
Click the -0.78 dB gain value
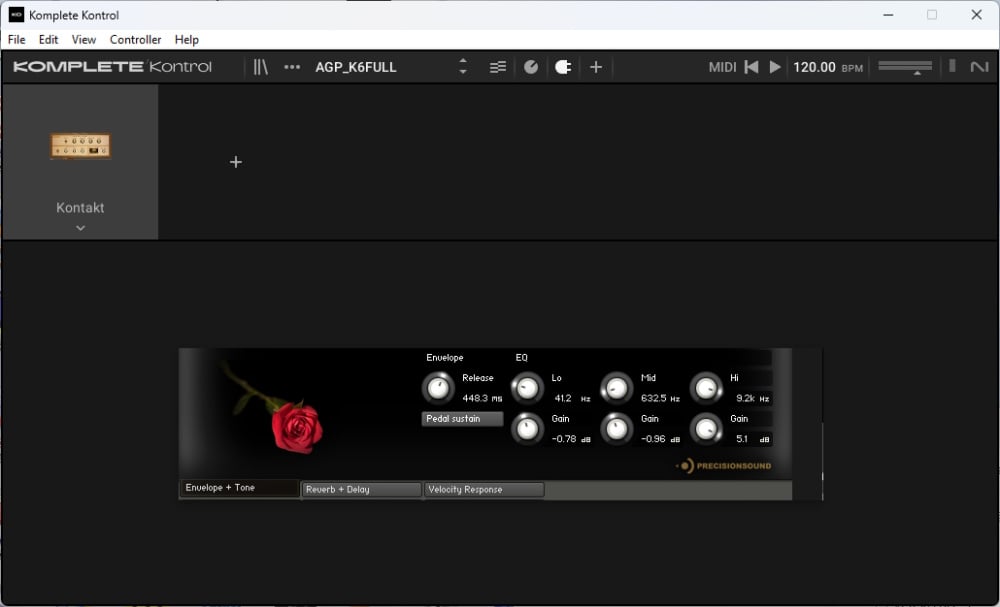click(571, 439)
